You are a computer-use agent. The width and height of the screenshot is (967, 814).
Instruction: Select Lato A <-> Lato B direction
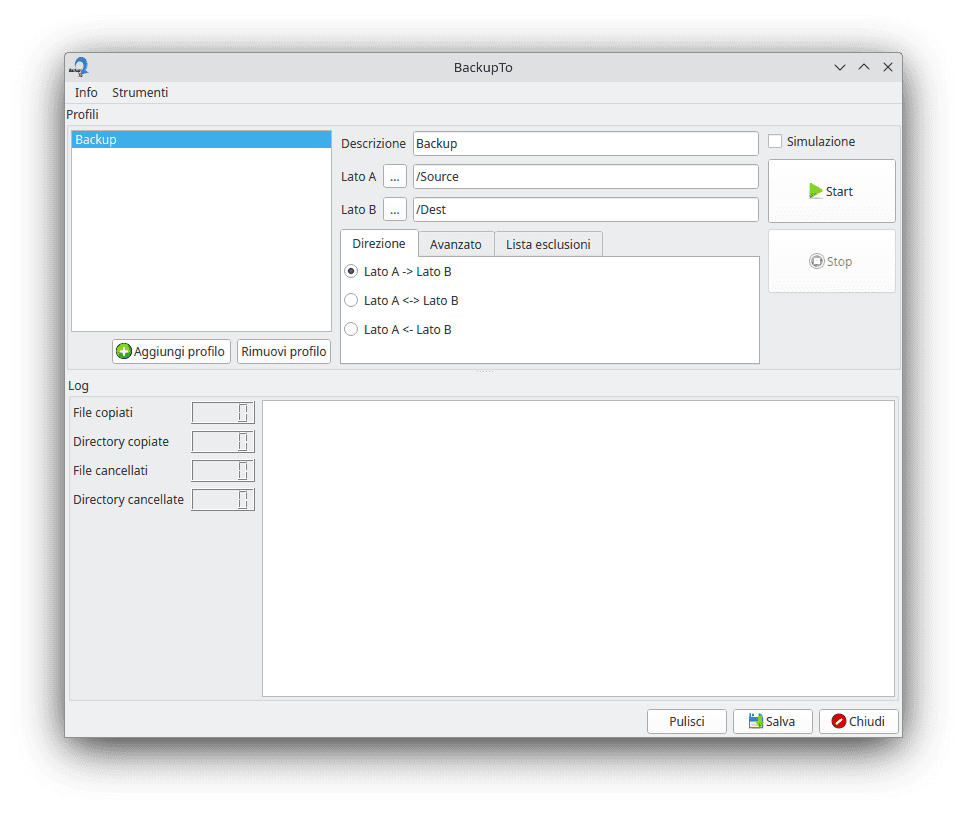pyautogui.click(x=351, y=300)
